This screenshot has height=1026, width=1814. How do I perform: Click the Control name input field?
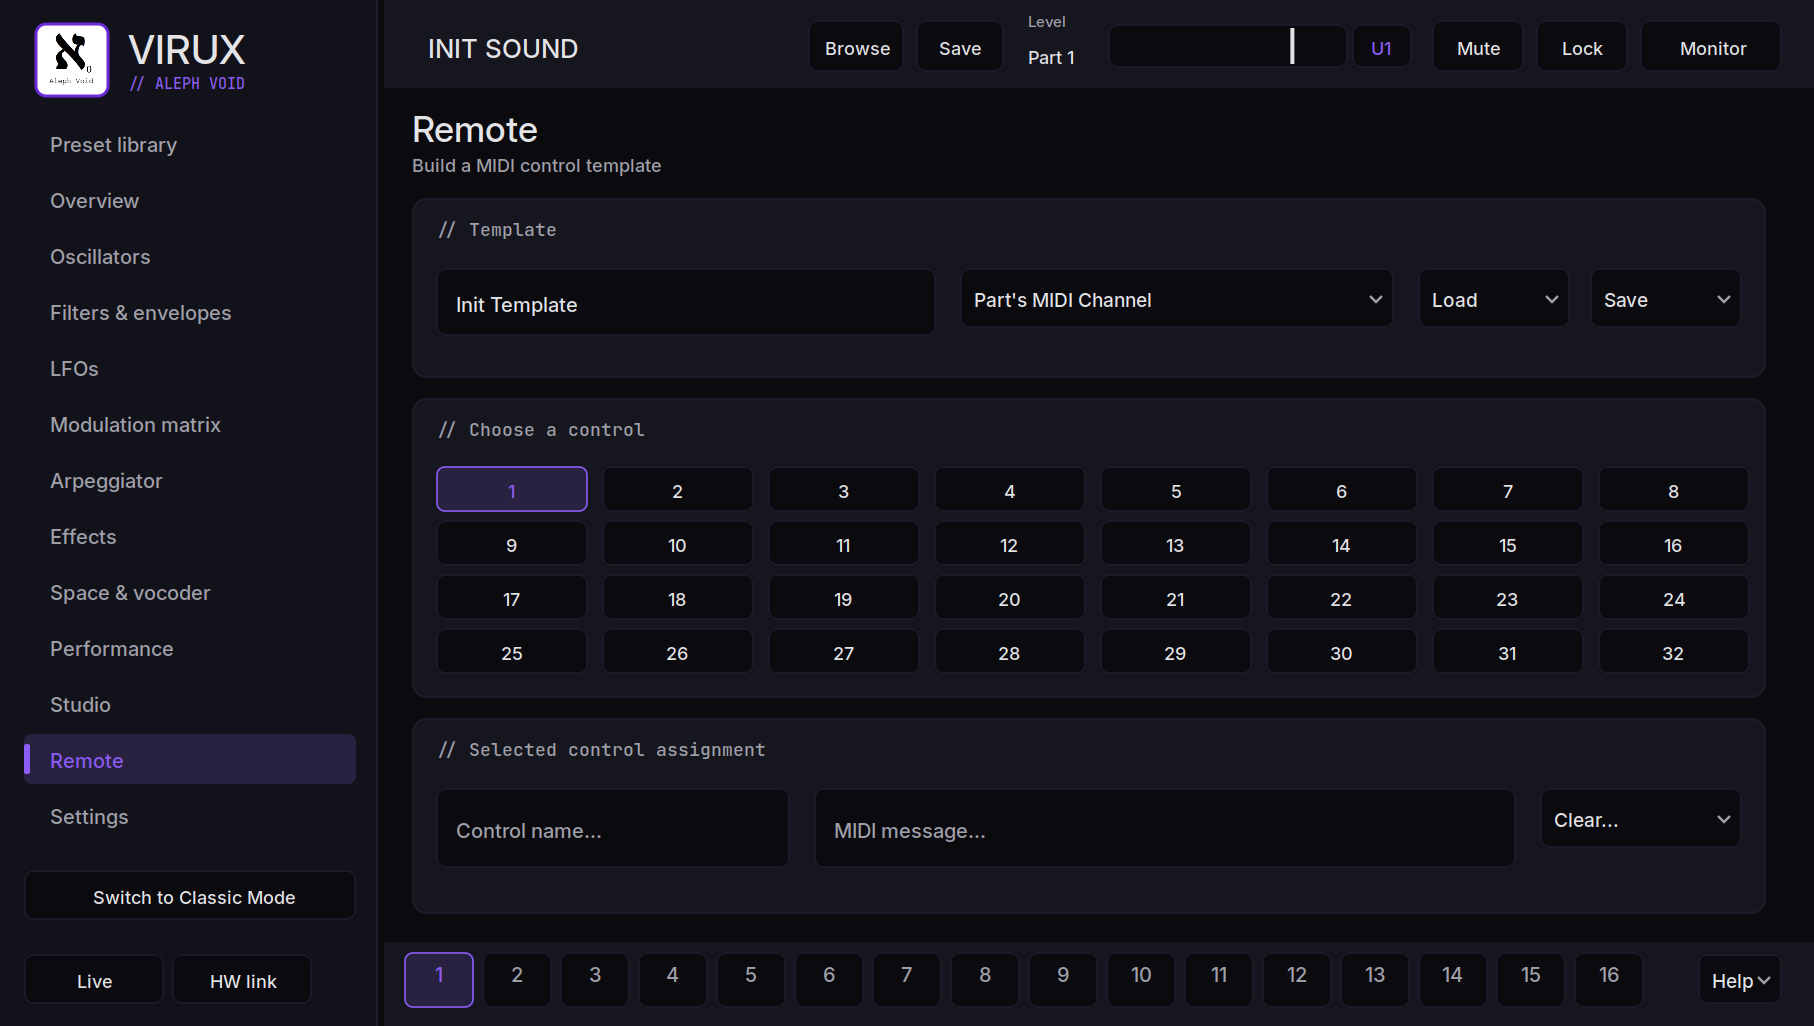pyautogui.click(x=613, y=829)
